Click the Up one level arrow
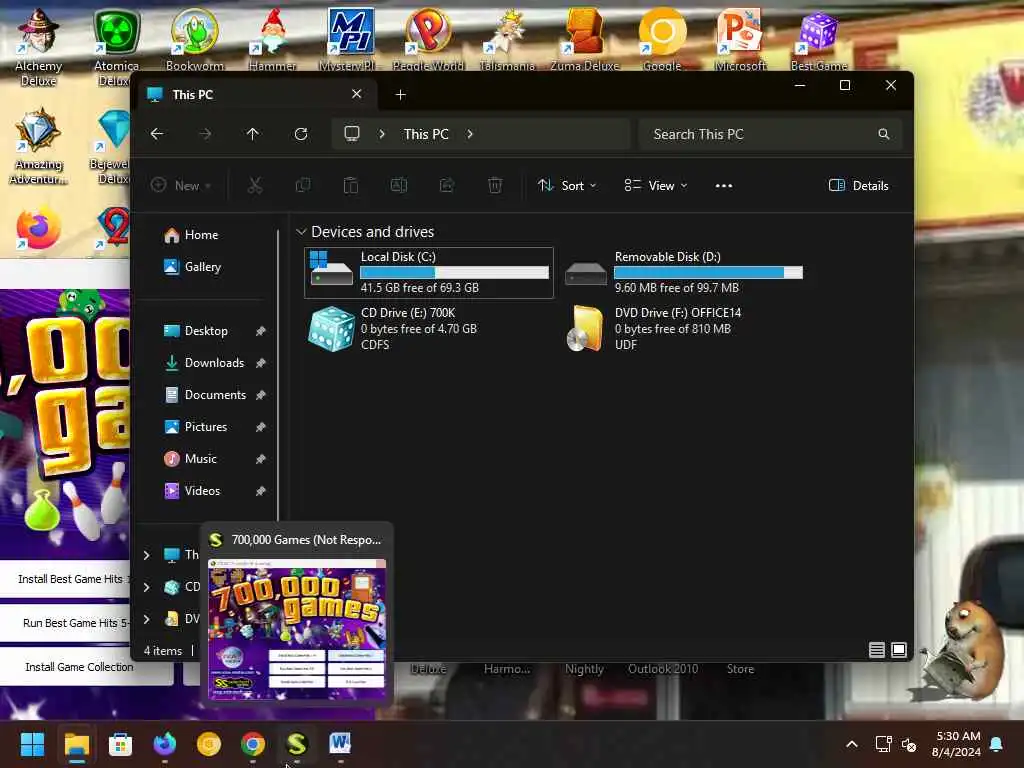 click(x=253, y=134)
